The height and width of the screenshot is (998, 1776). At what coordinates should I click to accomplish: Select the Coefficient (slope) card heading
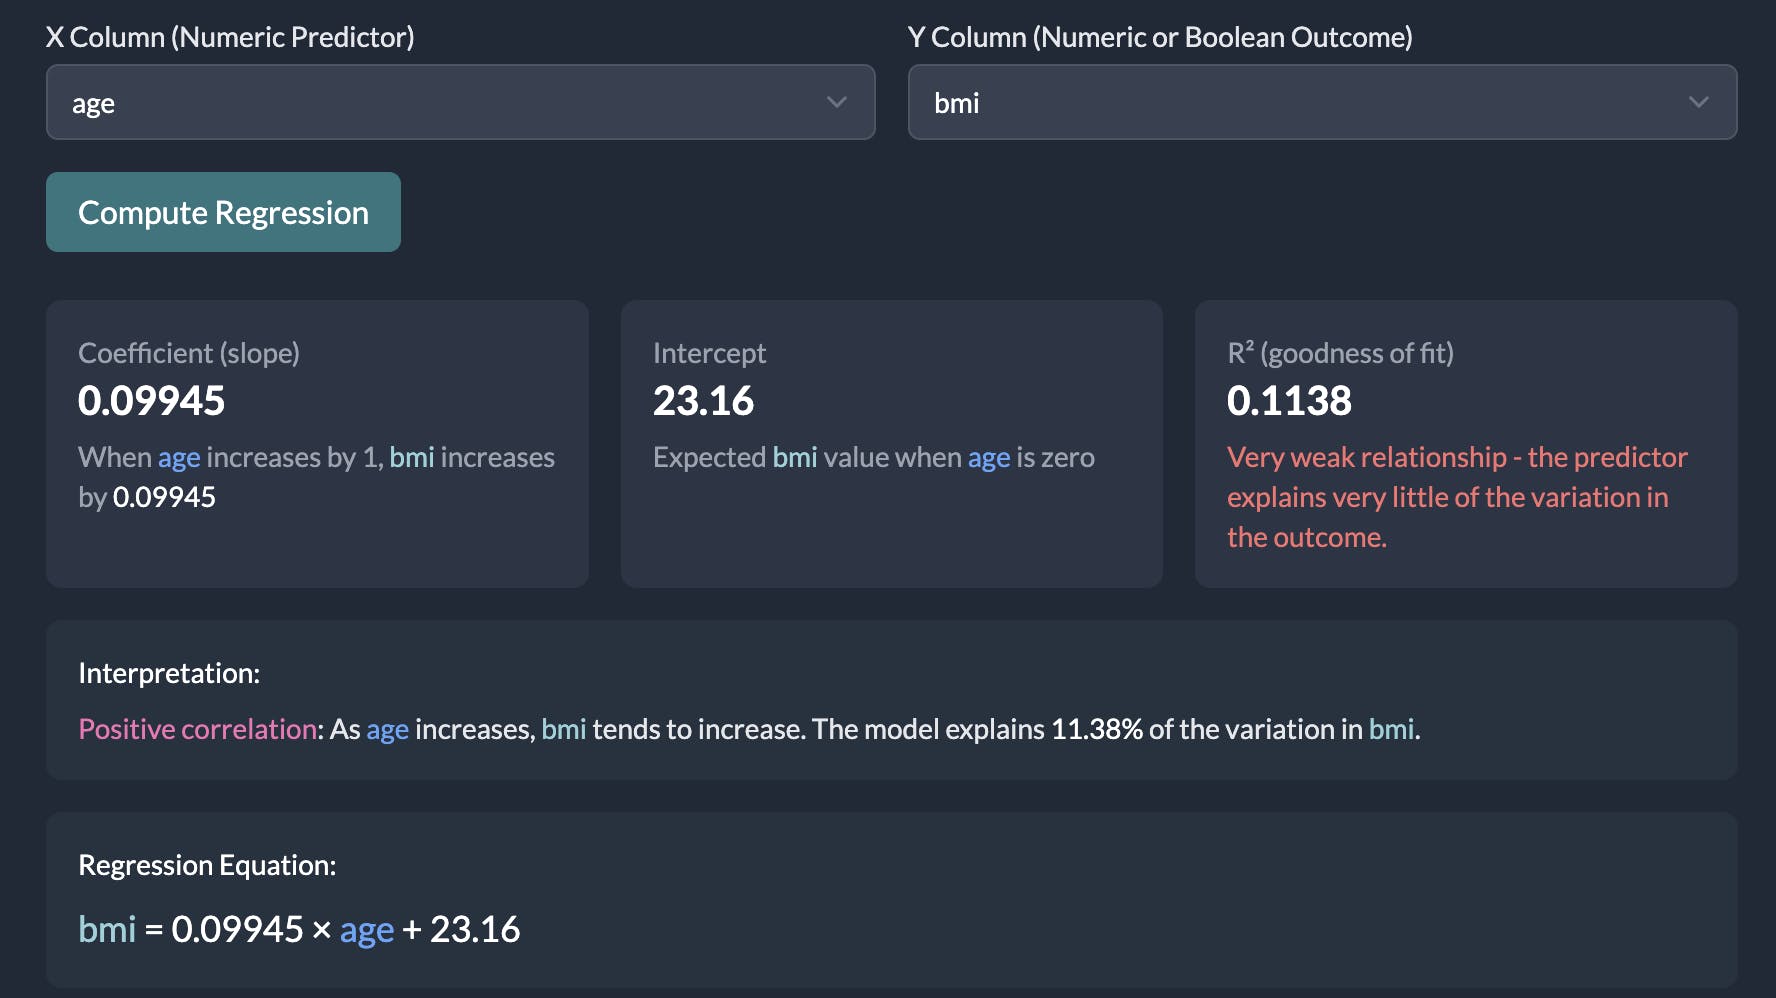click(x=189, y=353)
